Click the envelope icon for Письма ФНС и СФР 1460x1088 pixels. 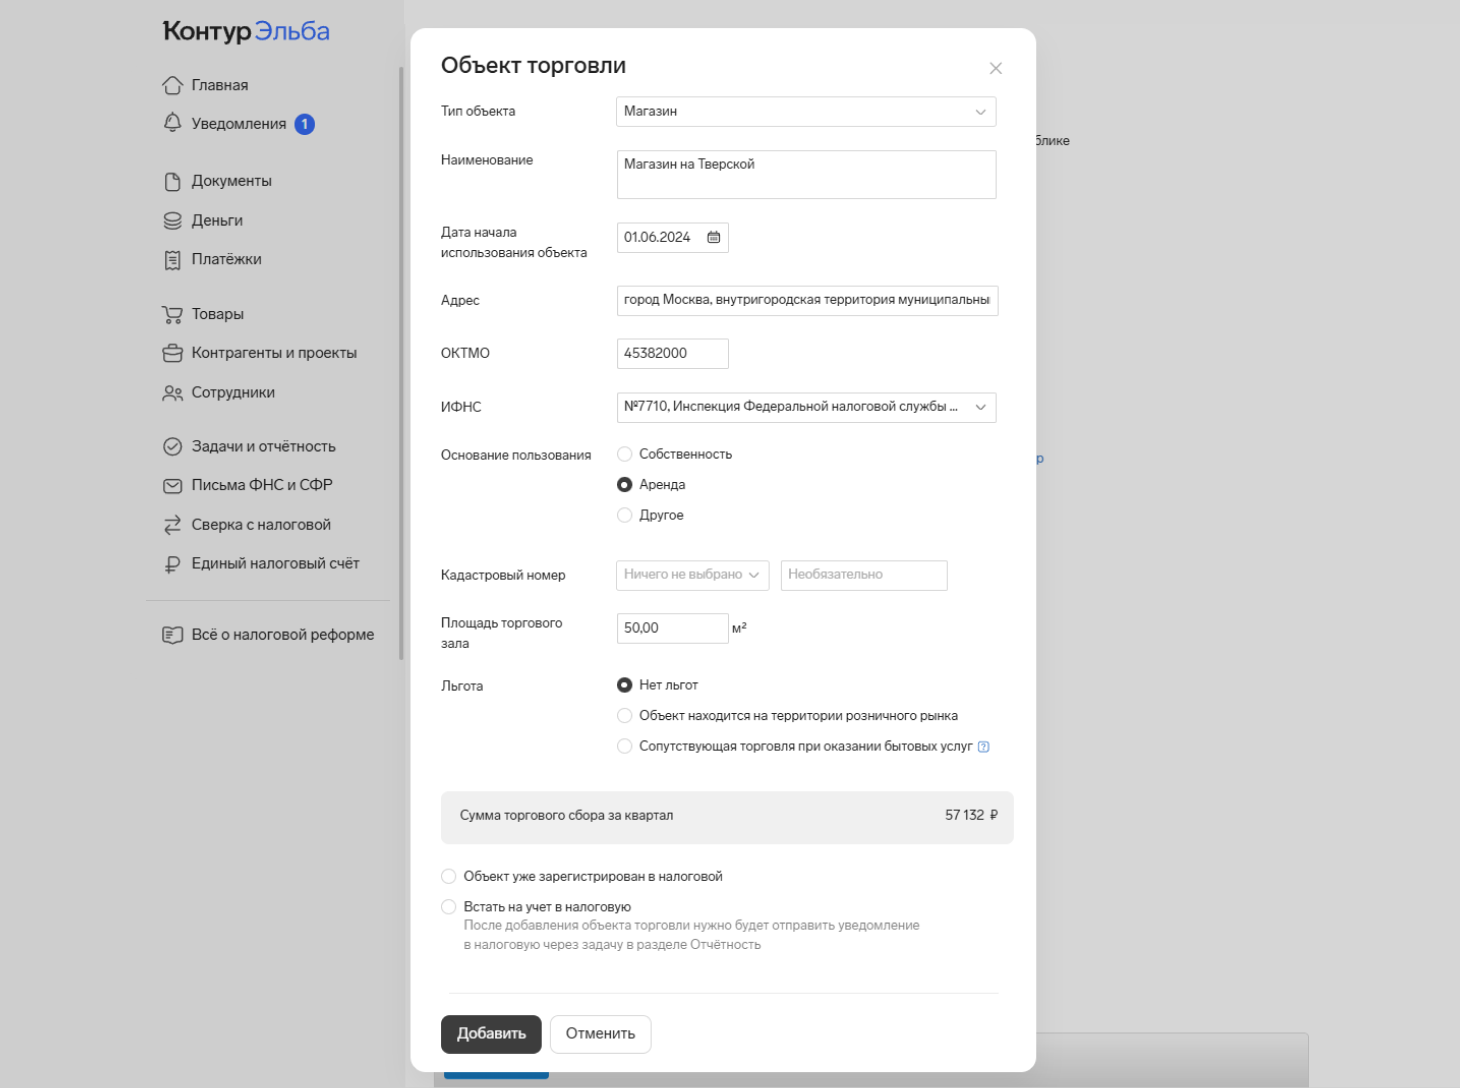pos(172,486)
